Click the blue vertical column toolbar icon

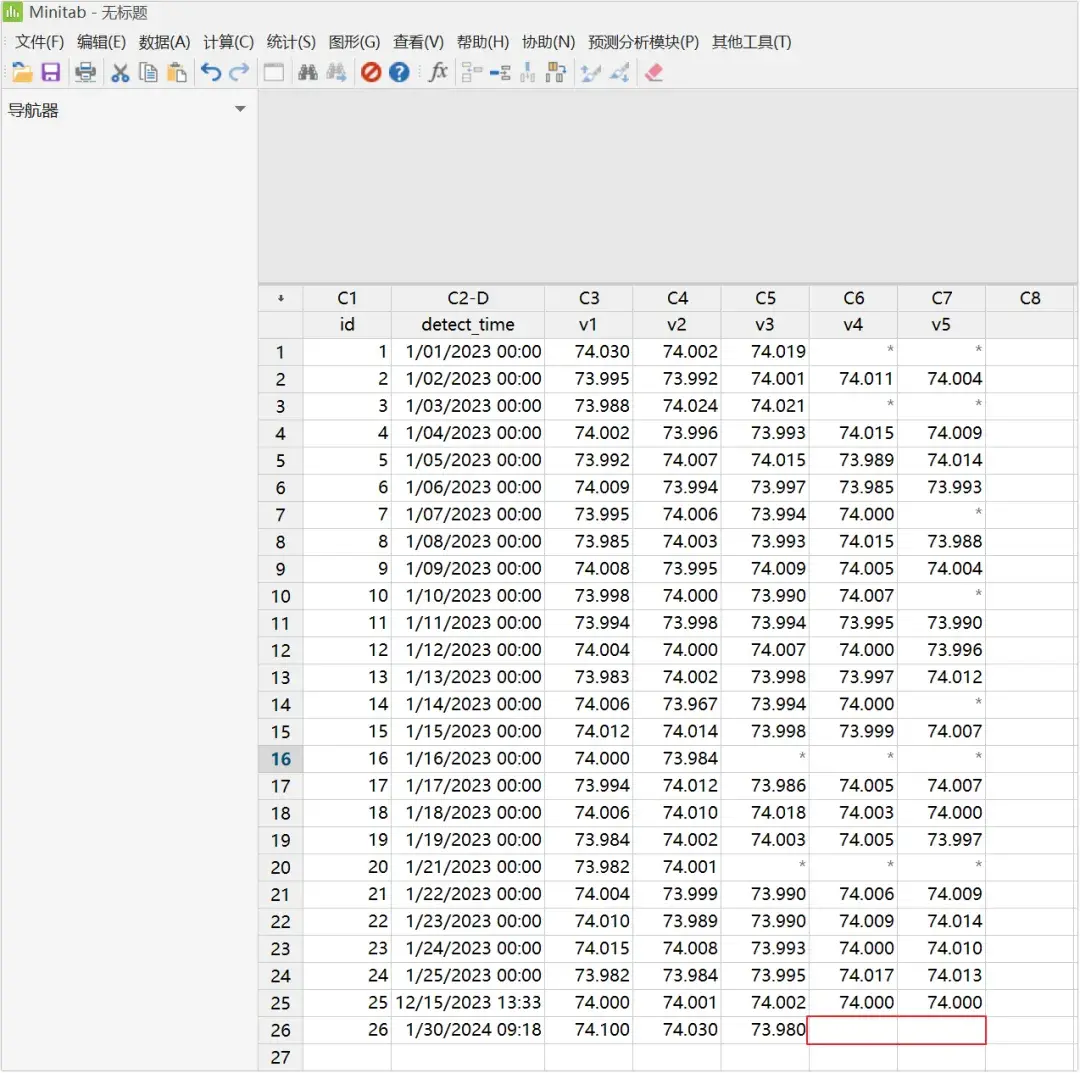click(528, 72)
